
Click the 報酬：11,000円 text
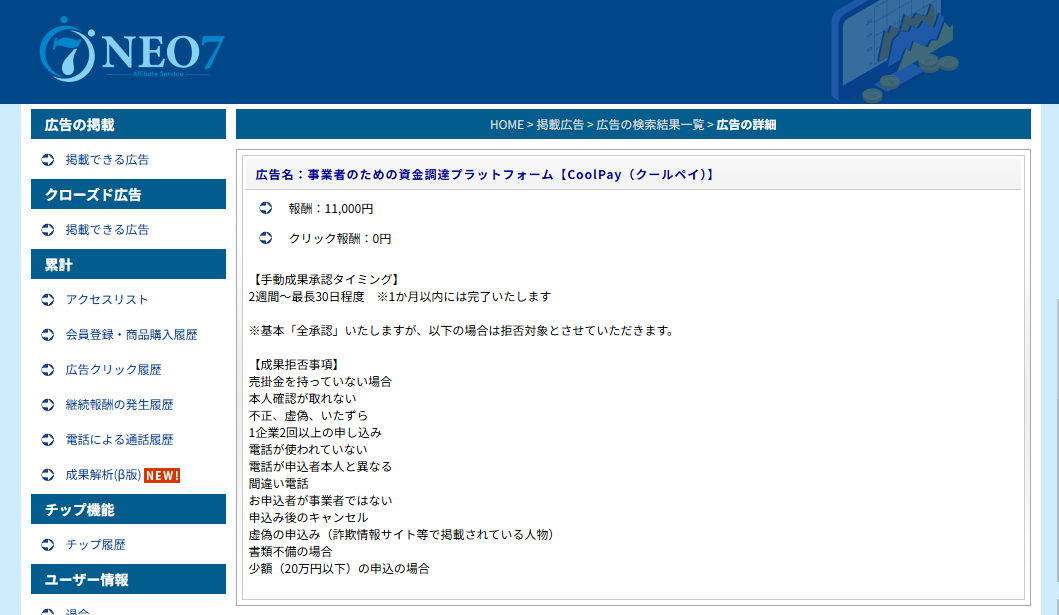(331, 209)
